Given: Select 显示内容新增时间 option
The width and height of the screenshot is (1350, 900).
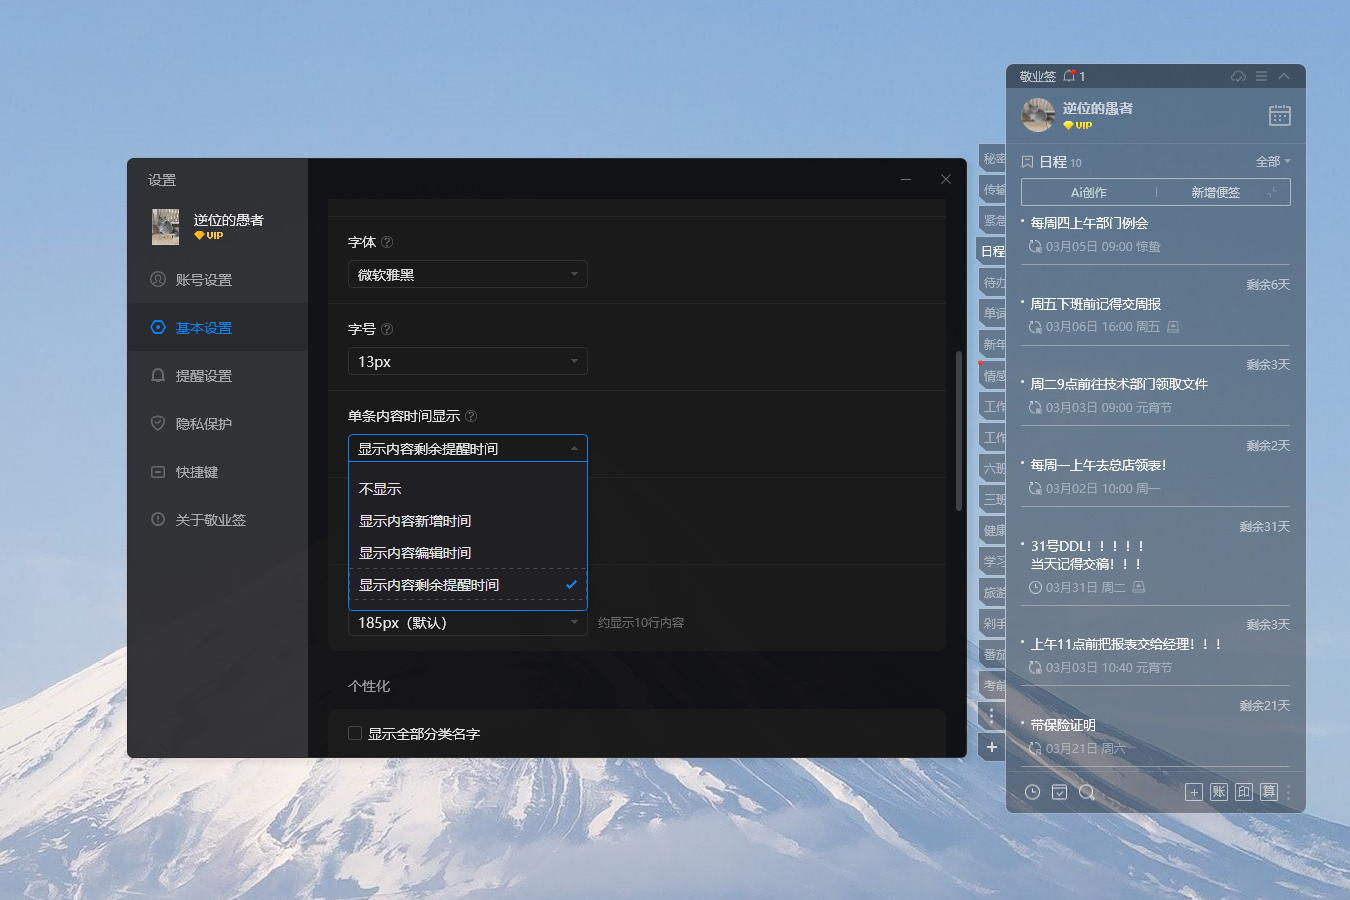Looking at the screenshot, I should click(413, 521).
